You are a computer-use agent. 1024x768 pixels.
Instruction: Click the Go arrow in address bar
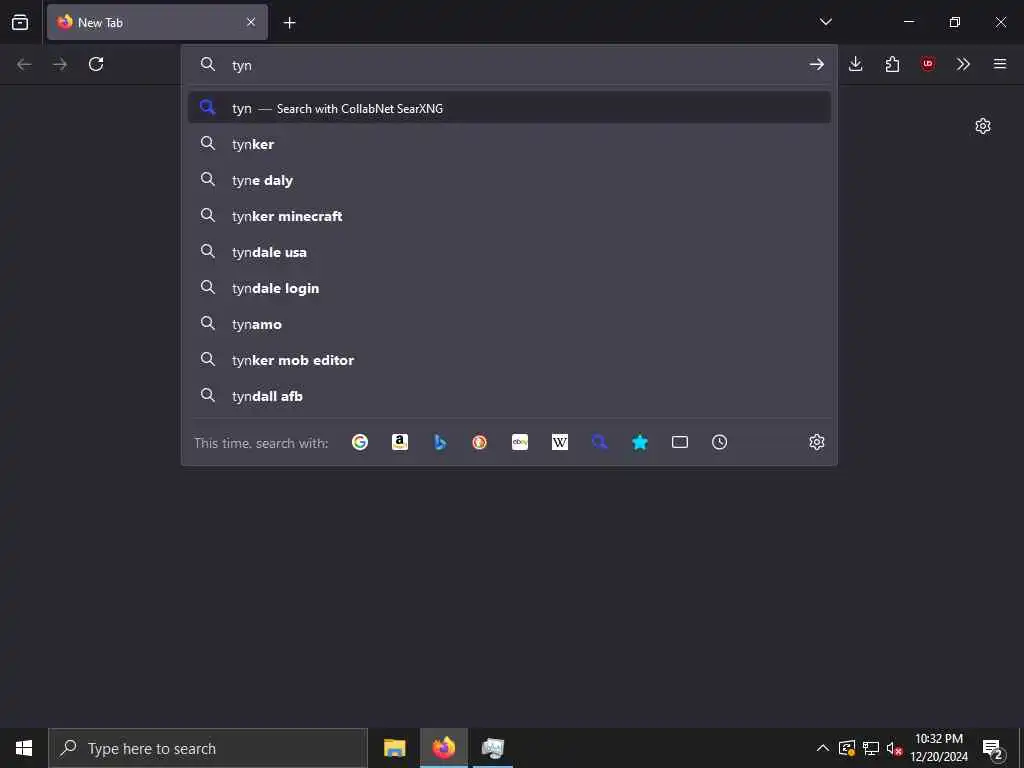pyautogui.click(x=816, y=64)
